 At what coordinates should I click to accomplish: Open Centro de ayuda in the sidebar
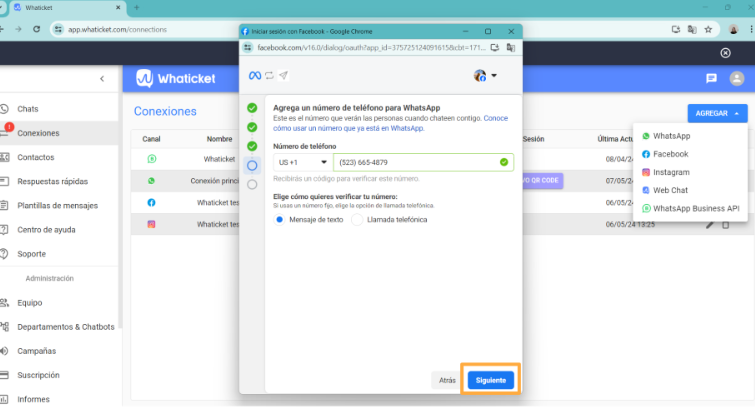(46, 229)
